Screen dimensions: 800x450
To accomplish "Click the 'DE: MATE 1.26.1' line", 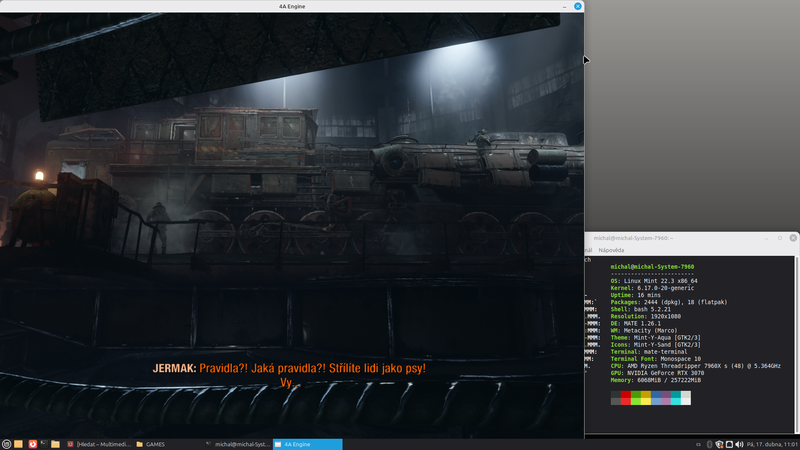I will [x=635, y=323].
